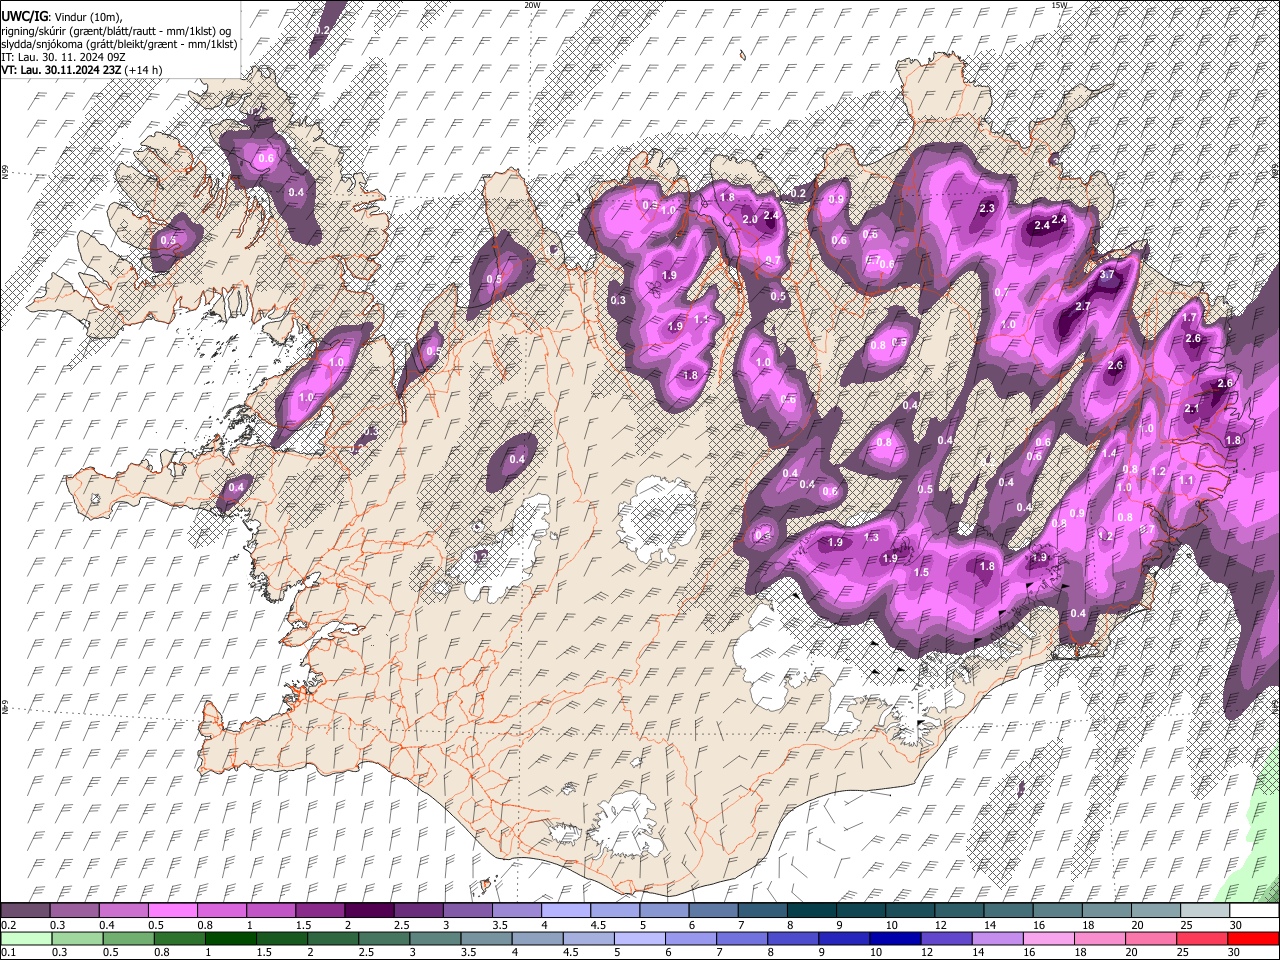Click the 'rigning/skúrir' legend description line

tap(117, 30)
